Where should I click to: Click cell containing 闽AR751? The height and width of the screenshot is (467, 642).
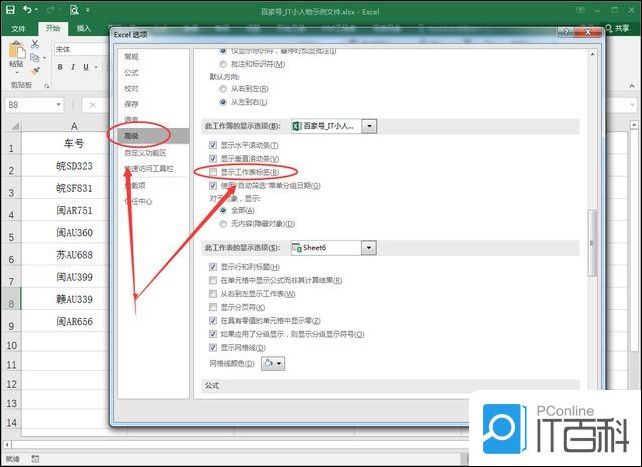(74, 210)
